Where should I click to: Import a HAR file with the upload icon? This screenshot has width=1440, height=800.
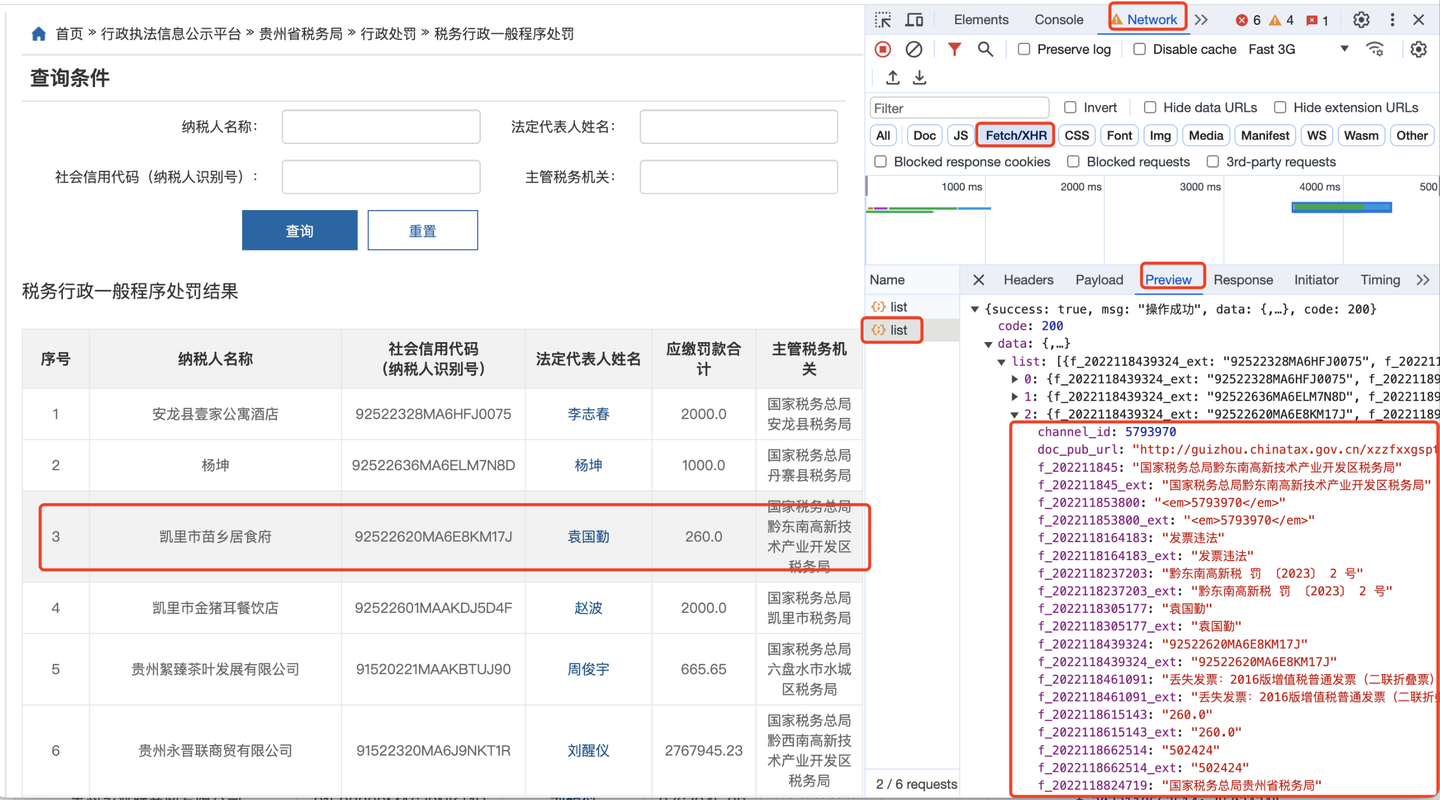[x=893, y=78]
